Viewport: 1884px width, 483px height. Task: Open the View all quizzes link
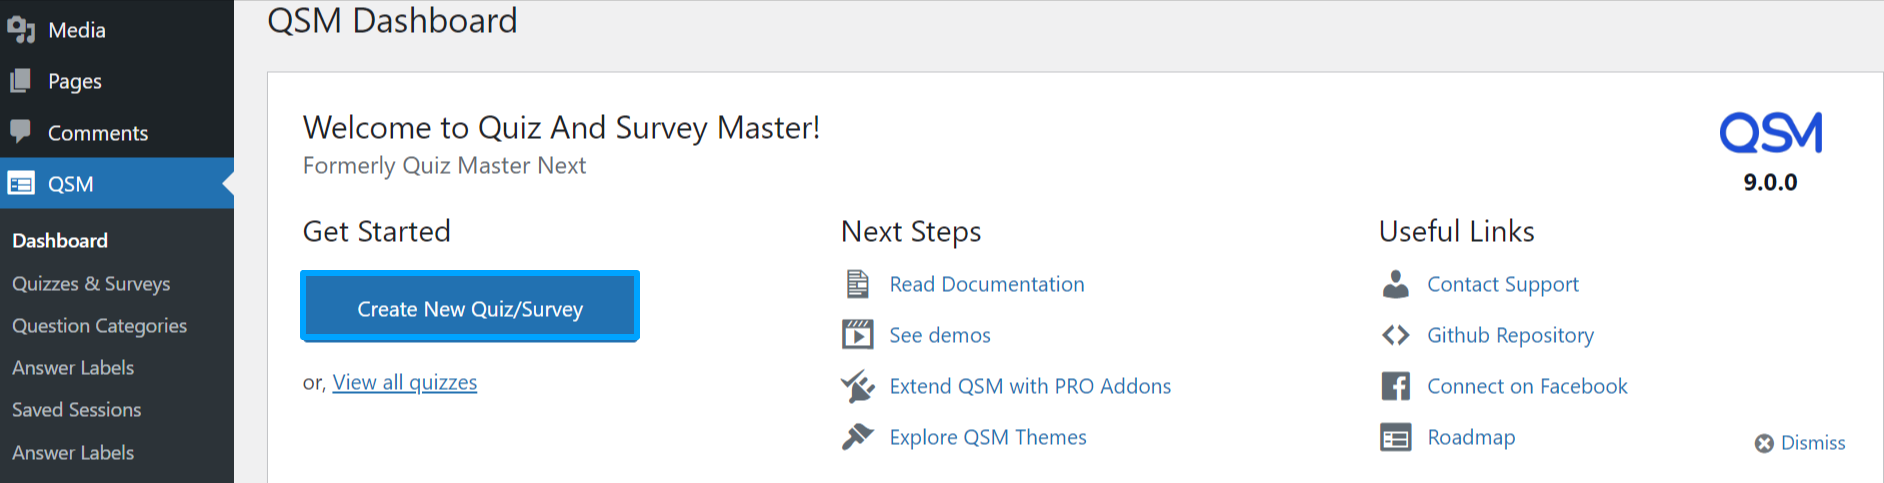[x=404, y=382]
